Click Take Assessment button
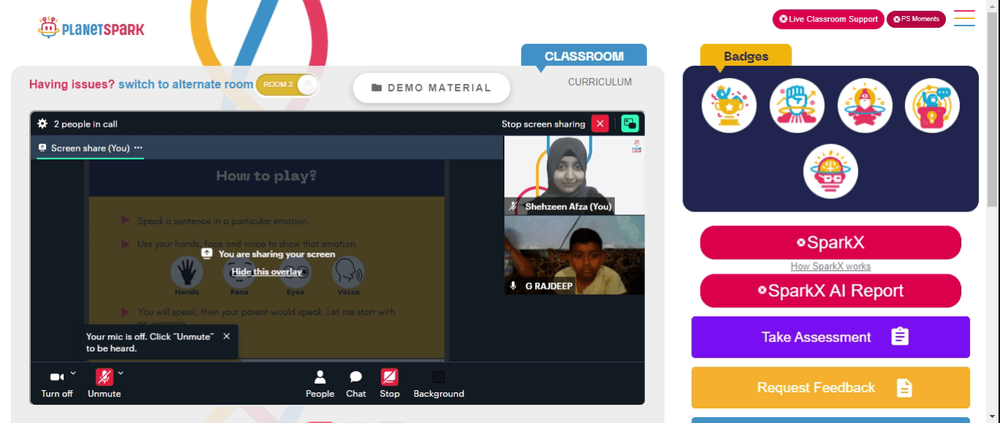This screenshot has height=423, width=1000. click(830, 337)
